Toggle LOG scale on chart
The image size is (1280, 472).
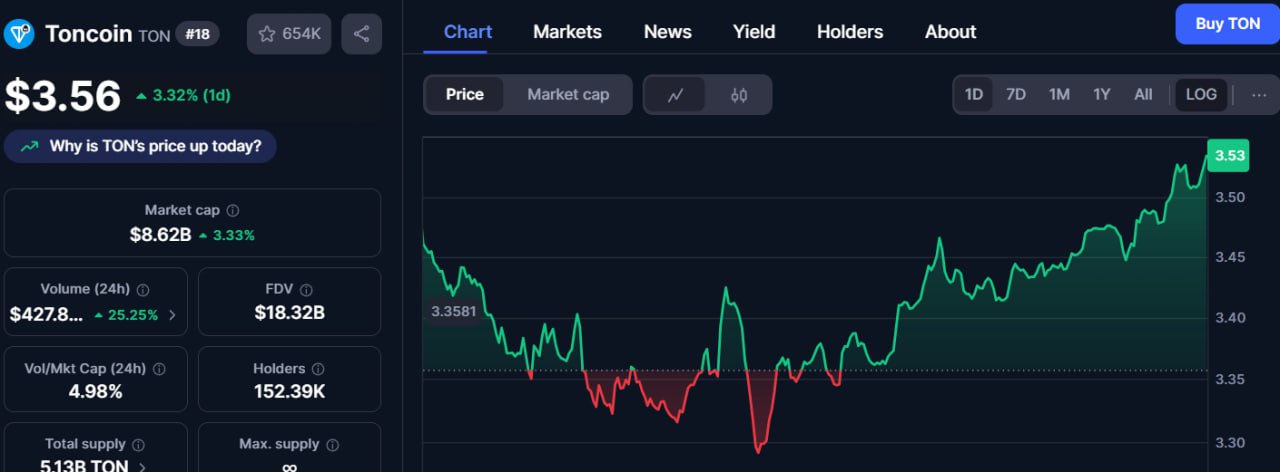[x=1201, y=95]
